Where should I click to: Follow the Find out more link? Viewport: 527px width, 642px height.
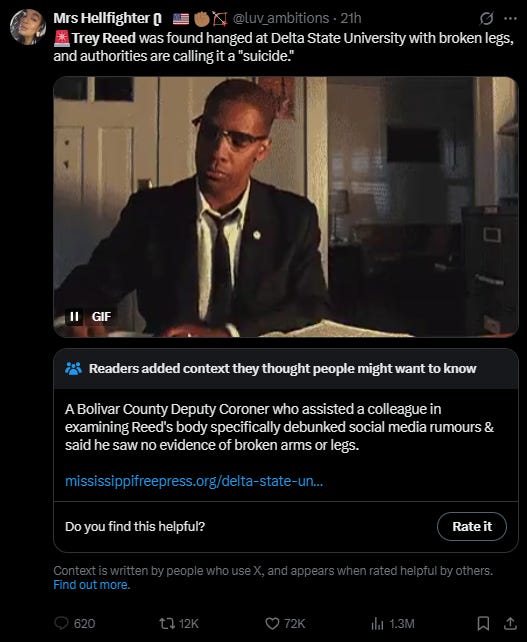[x=91, y=585]
